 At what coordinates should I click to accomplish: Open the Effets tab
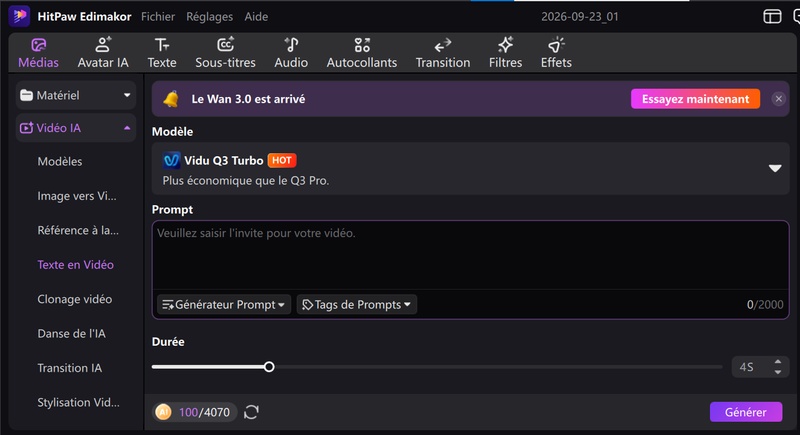tap(556, 53)
